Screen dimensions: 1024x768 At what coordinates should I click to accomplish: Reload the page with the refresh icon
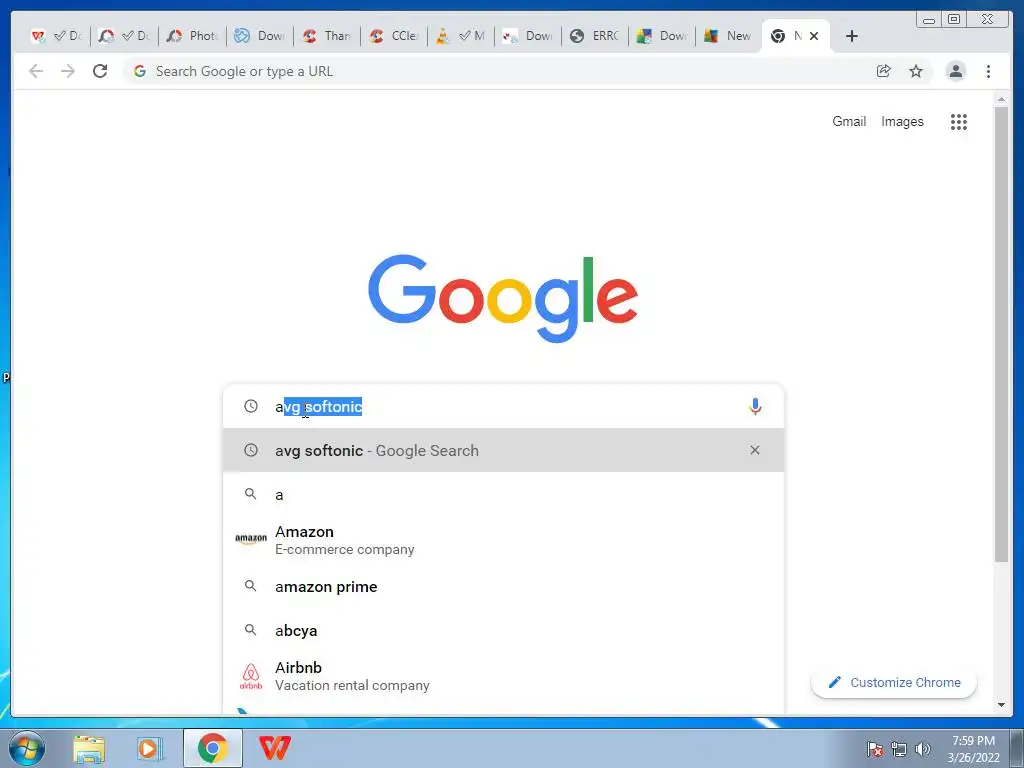[x=100, y=71]
